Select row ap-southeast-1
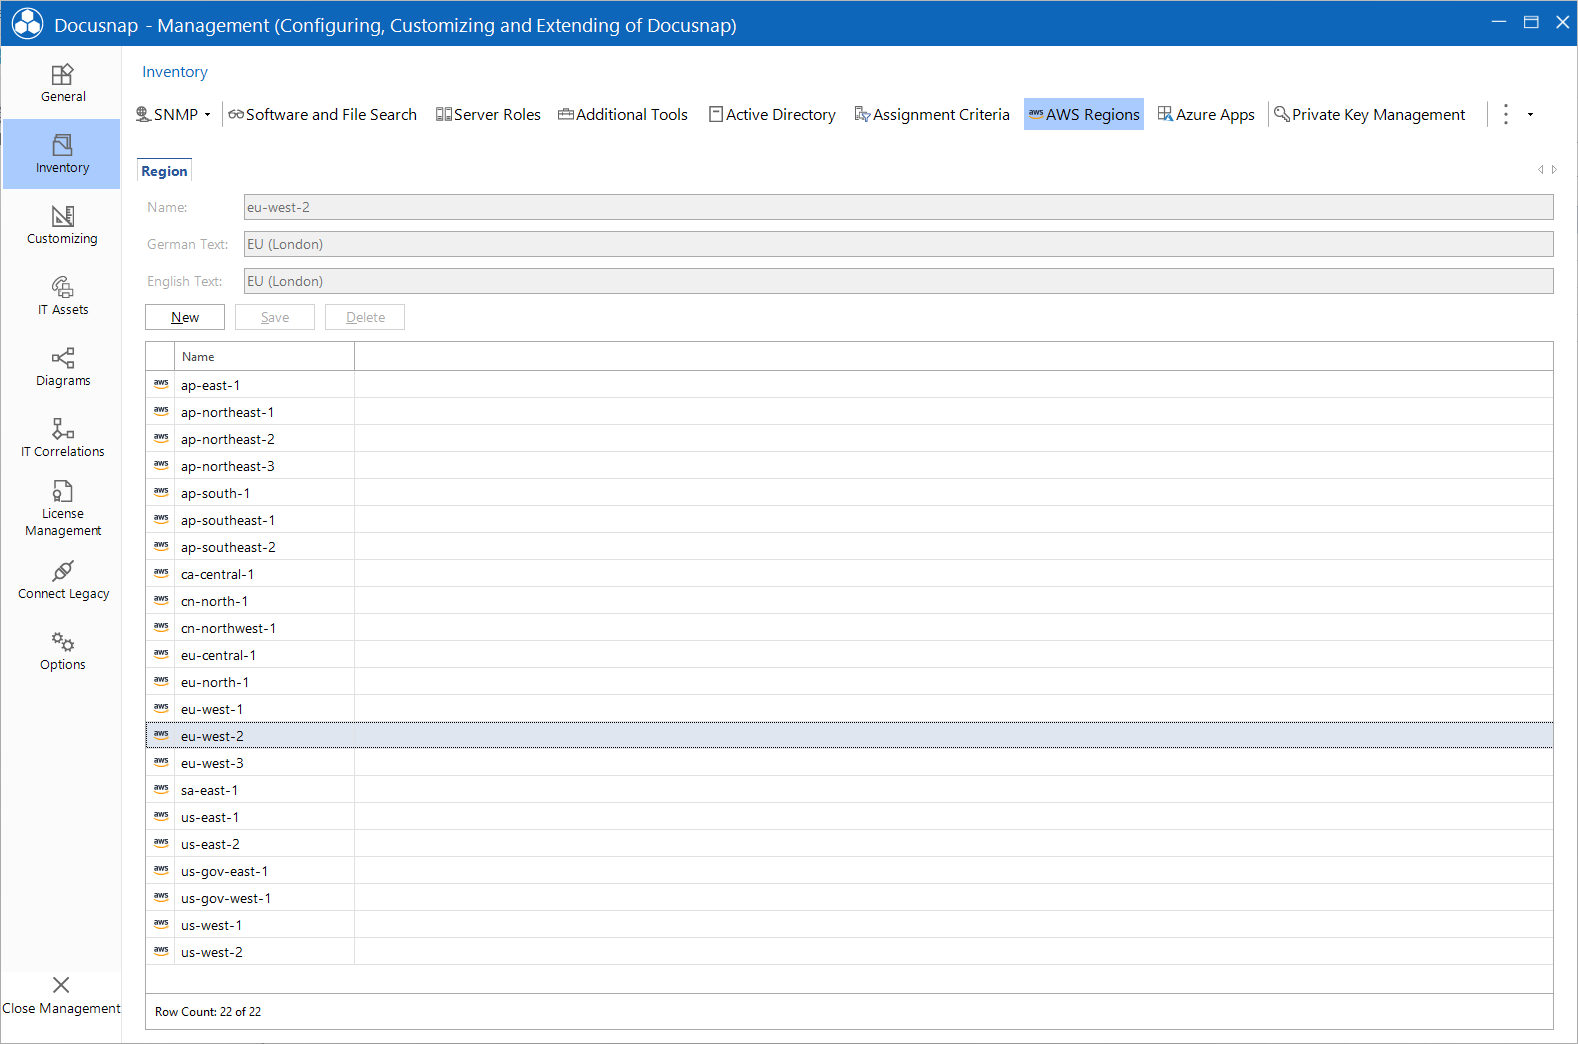 pyautogui.click(x=849, y=520)
